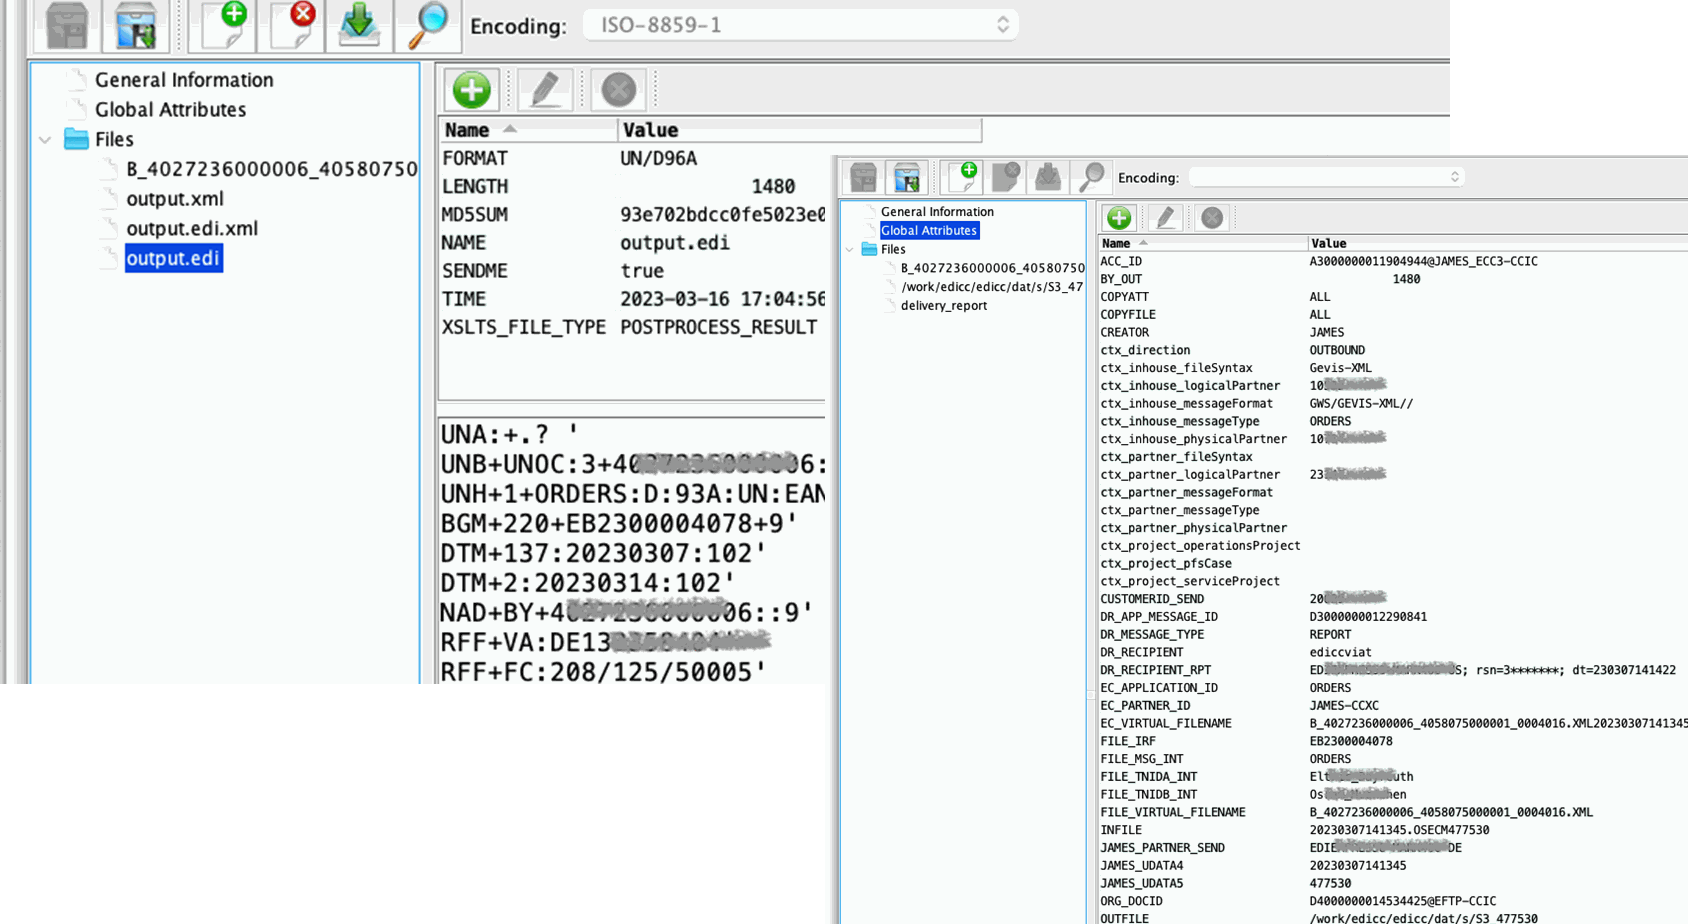Select the Files folder in the left window tree
Image resolution: width=1688 pixels, height=924 pixels.
pyautogui.click(x=114, y=139)
